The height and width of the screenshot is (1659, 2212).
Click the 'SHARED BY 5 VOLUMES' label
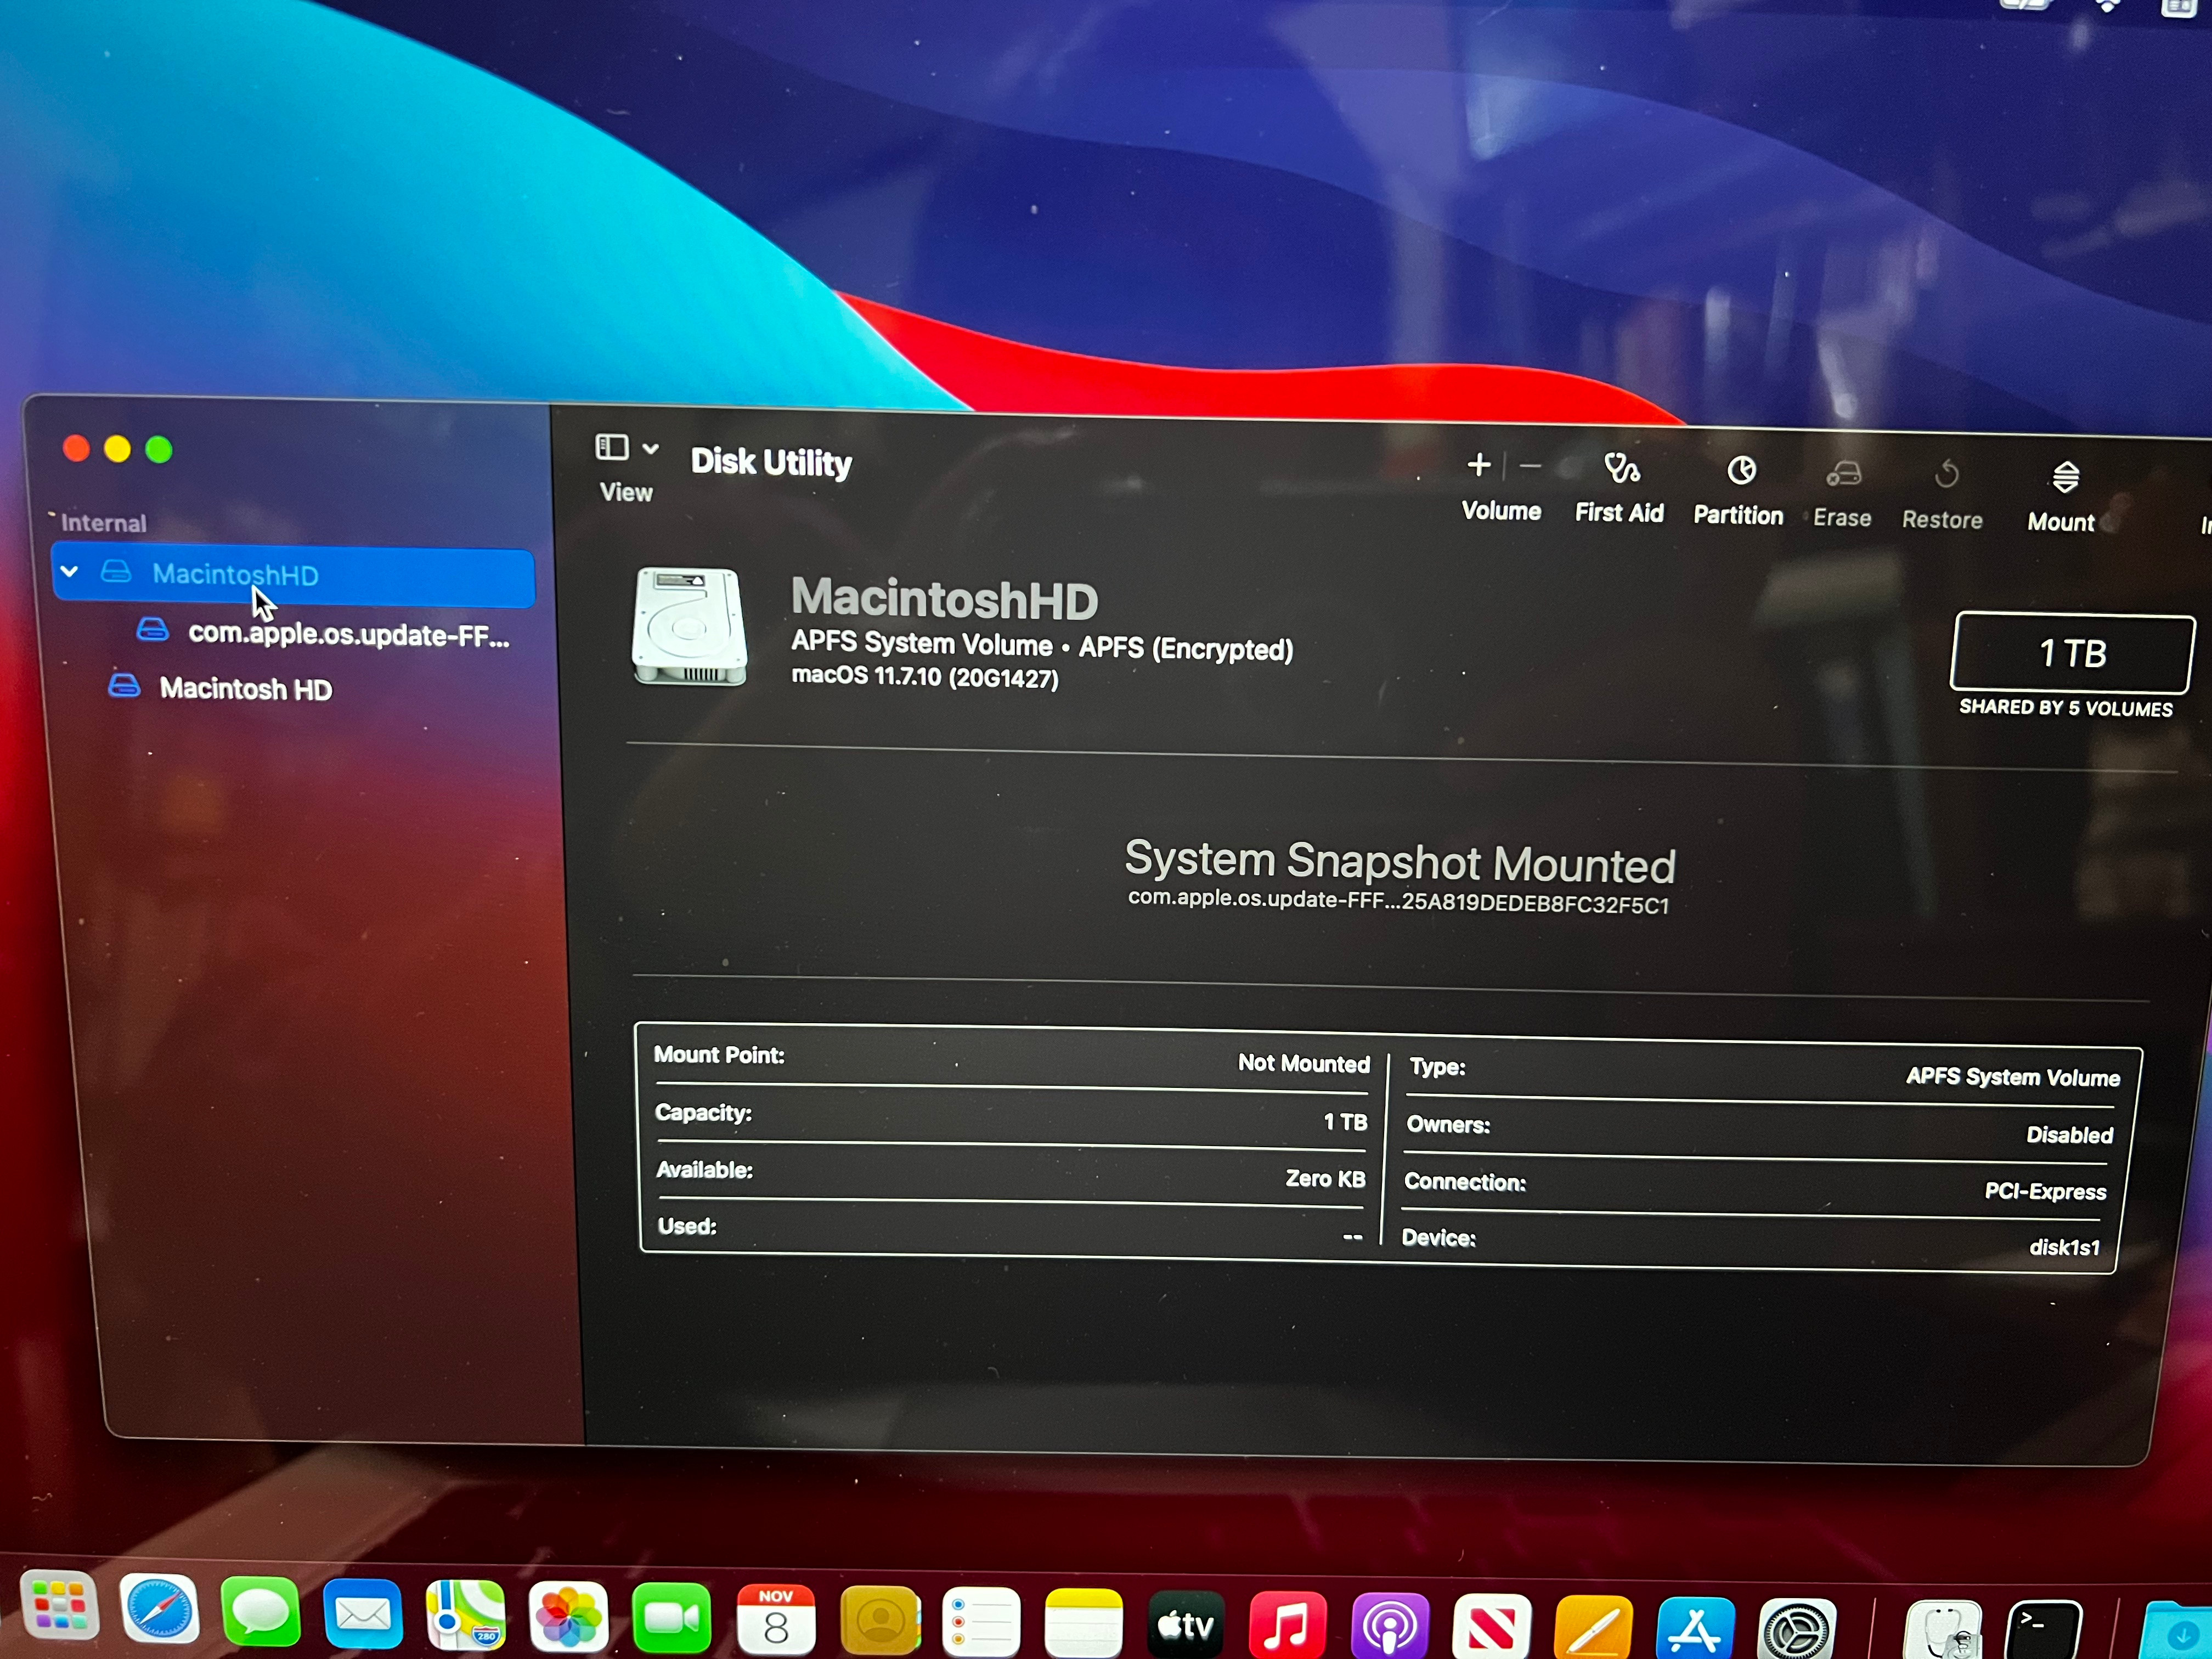click(x=2065, y=708)
